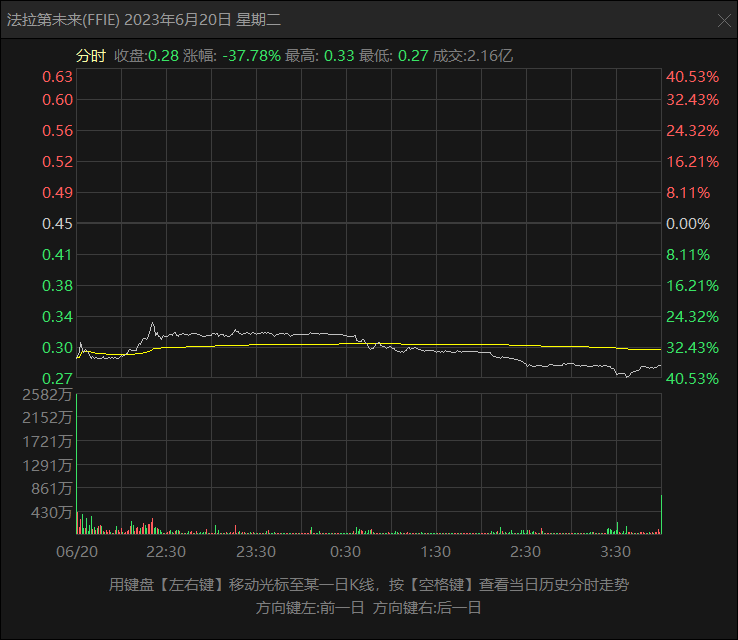The width and height of the screenshot is (738, 640).
Task: Click the 0.30 price axis label
Action: 57,348
